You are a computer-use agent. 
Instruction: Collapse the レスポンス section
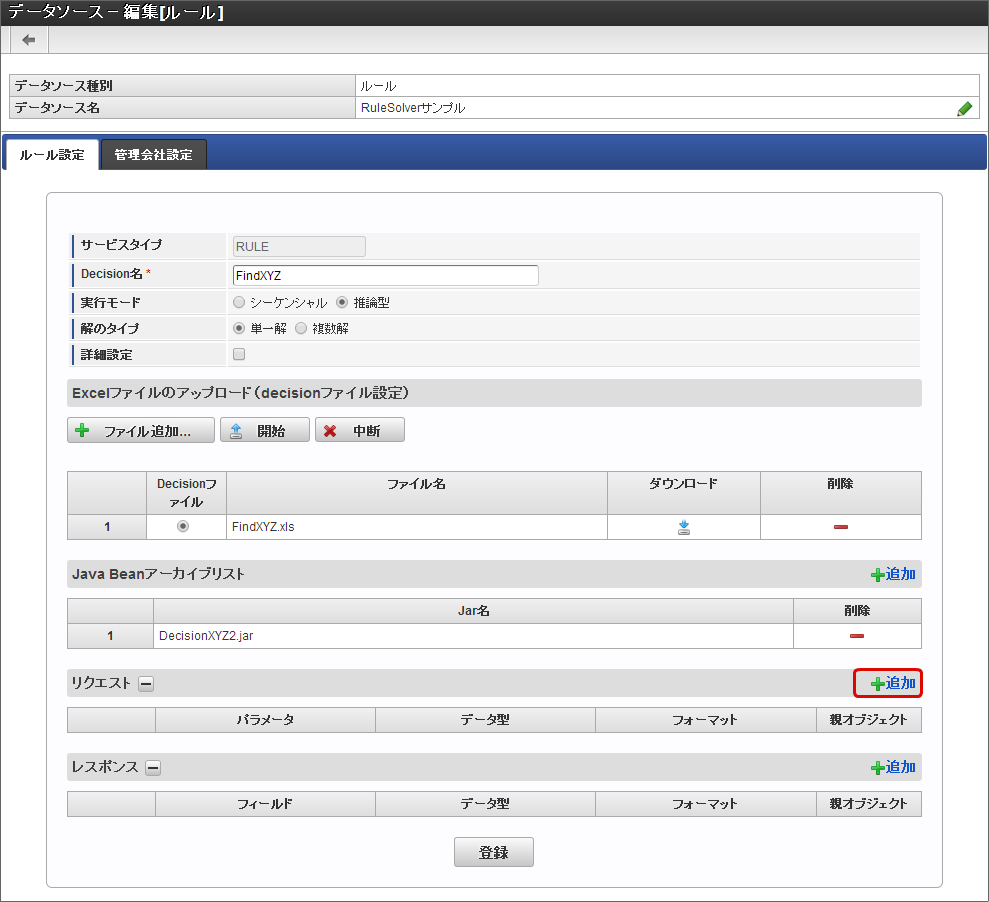pos(153,768)
